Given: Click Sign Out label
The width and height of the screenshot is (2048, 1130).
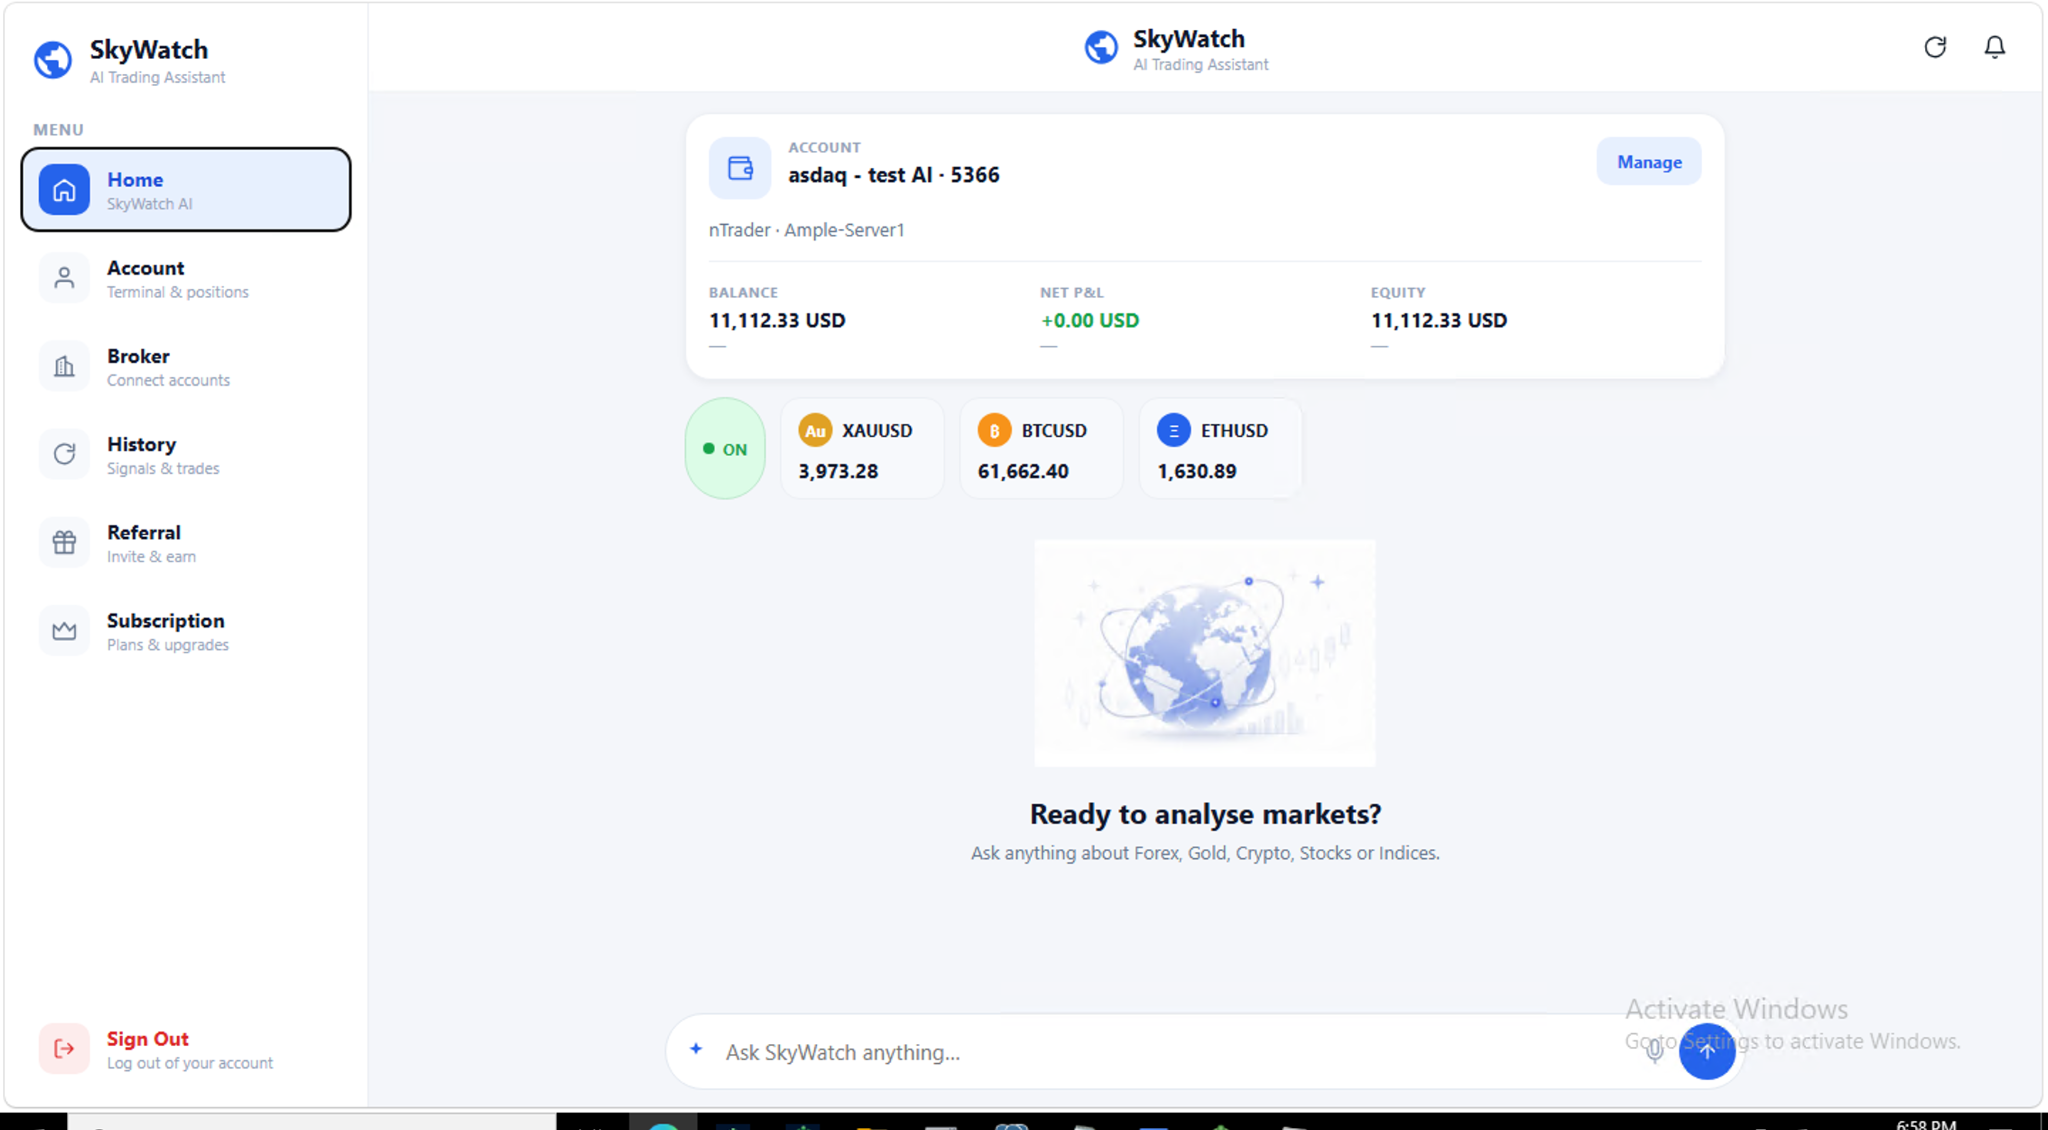Looking at the screenshot, I should click(148, 1039).
